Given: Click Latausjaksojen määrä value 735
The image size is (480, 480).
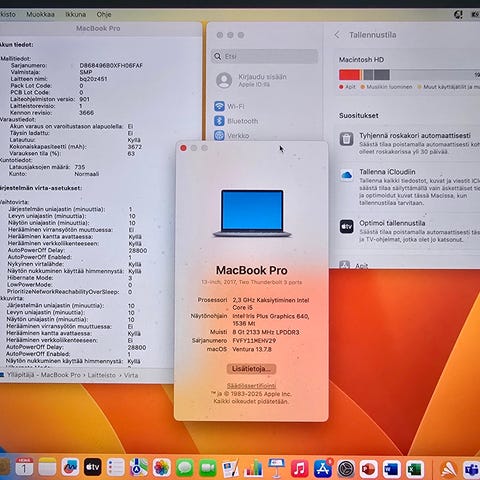Looking at the screenshot, I should coord(80,167).
